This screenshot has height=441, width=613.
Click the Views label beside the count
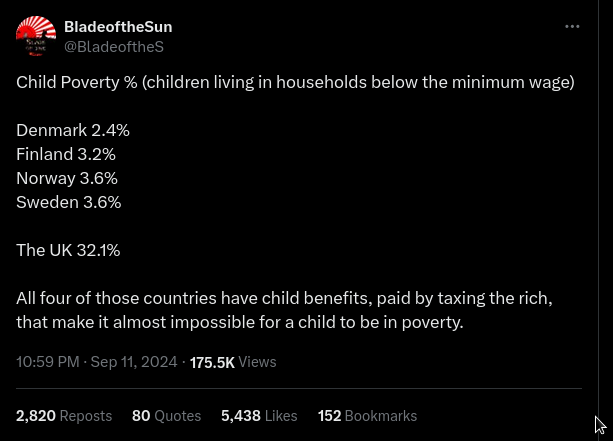click(x=257, y=362)
